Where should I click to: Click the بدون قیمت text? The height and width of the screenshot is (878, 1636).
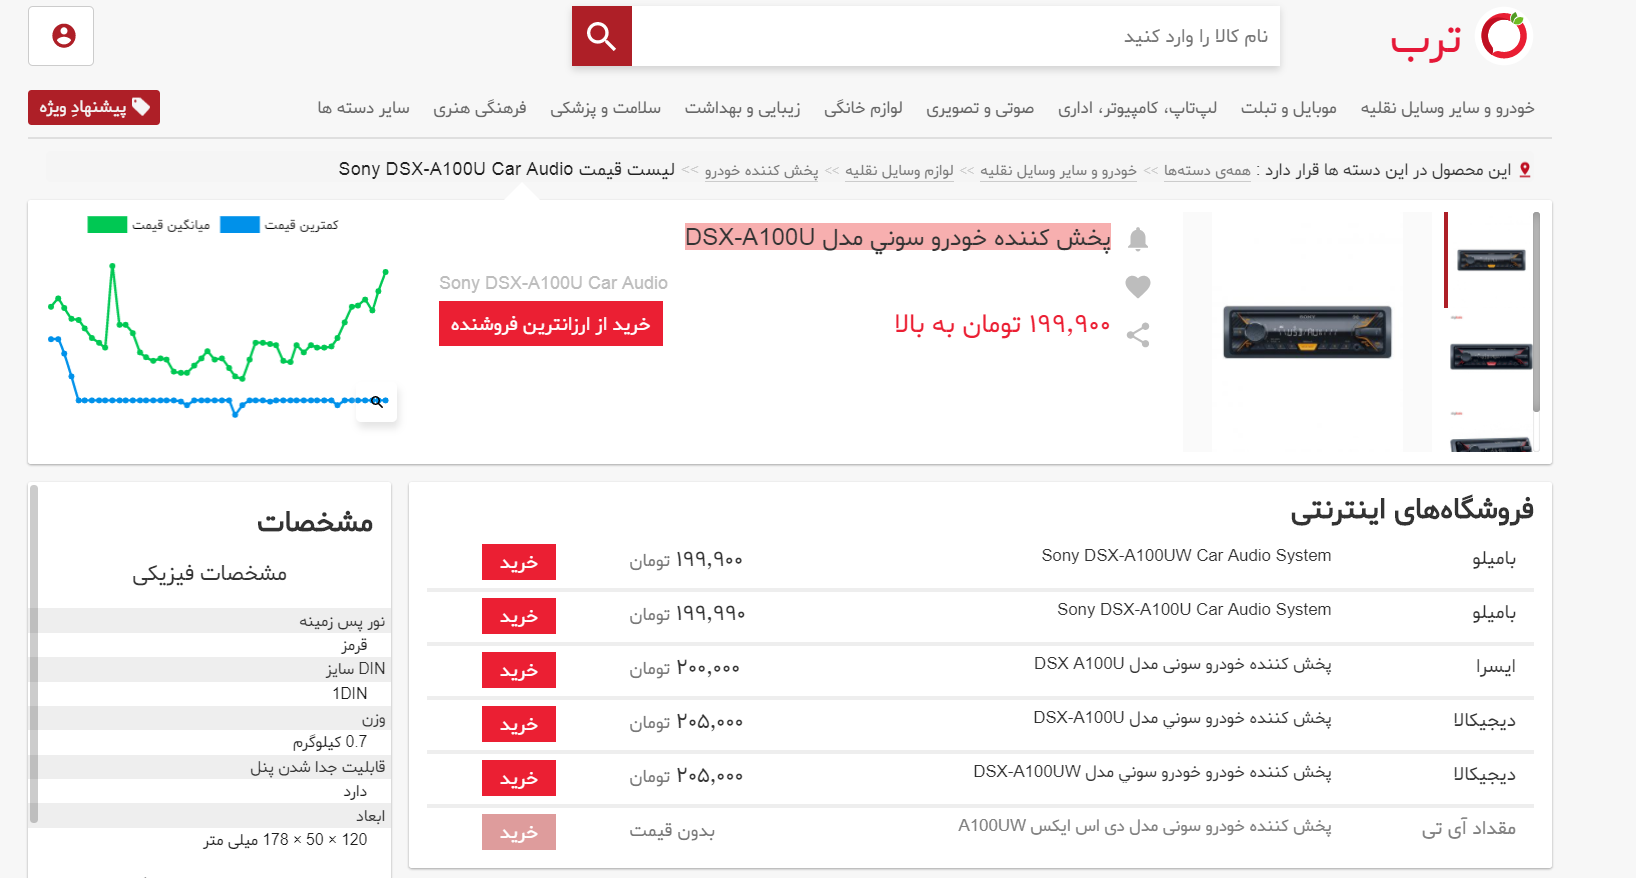coord(672,831)
